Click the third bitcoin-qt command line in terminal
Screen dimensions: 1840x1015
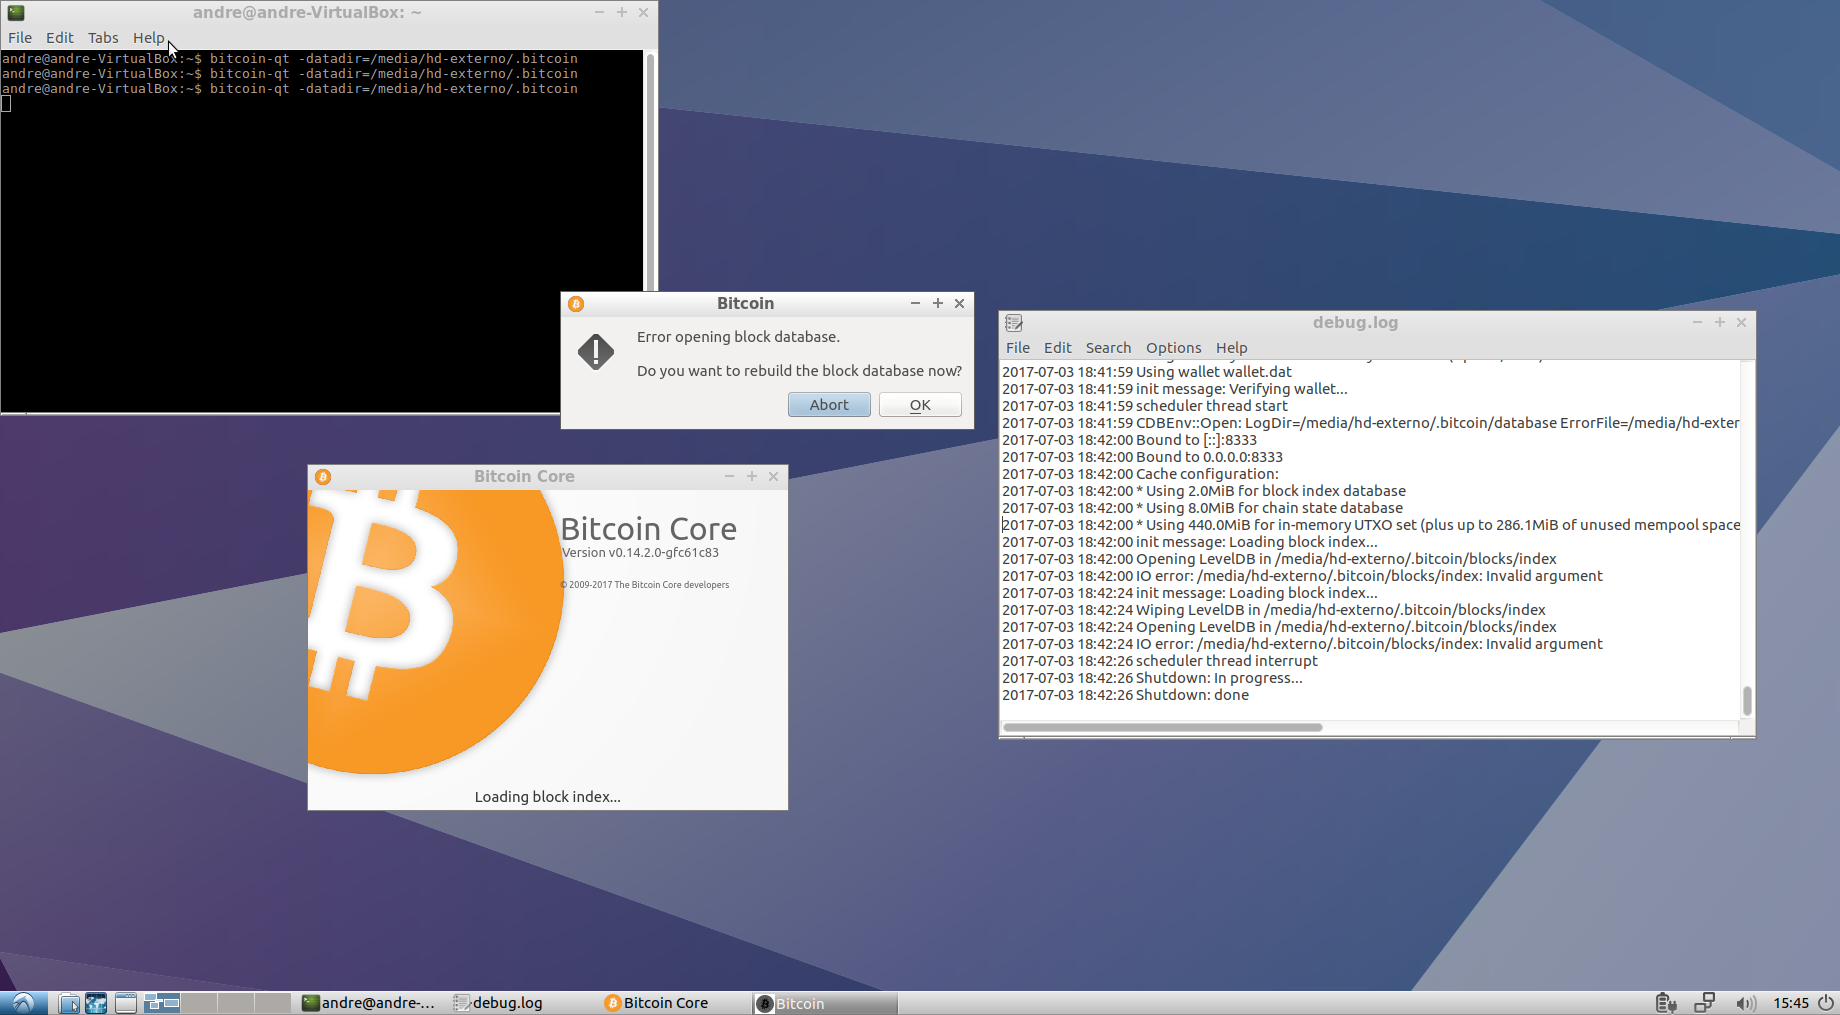(290, 89)
